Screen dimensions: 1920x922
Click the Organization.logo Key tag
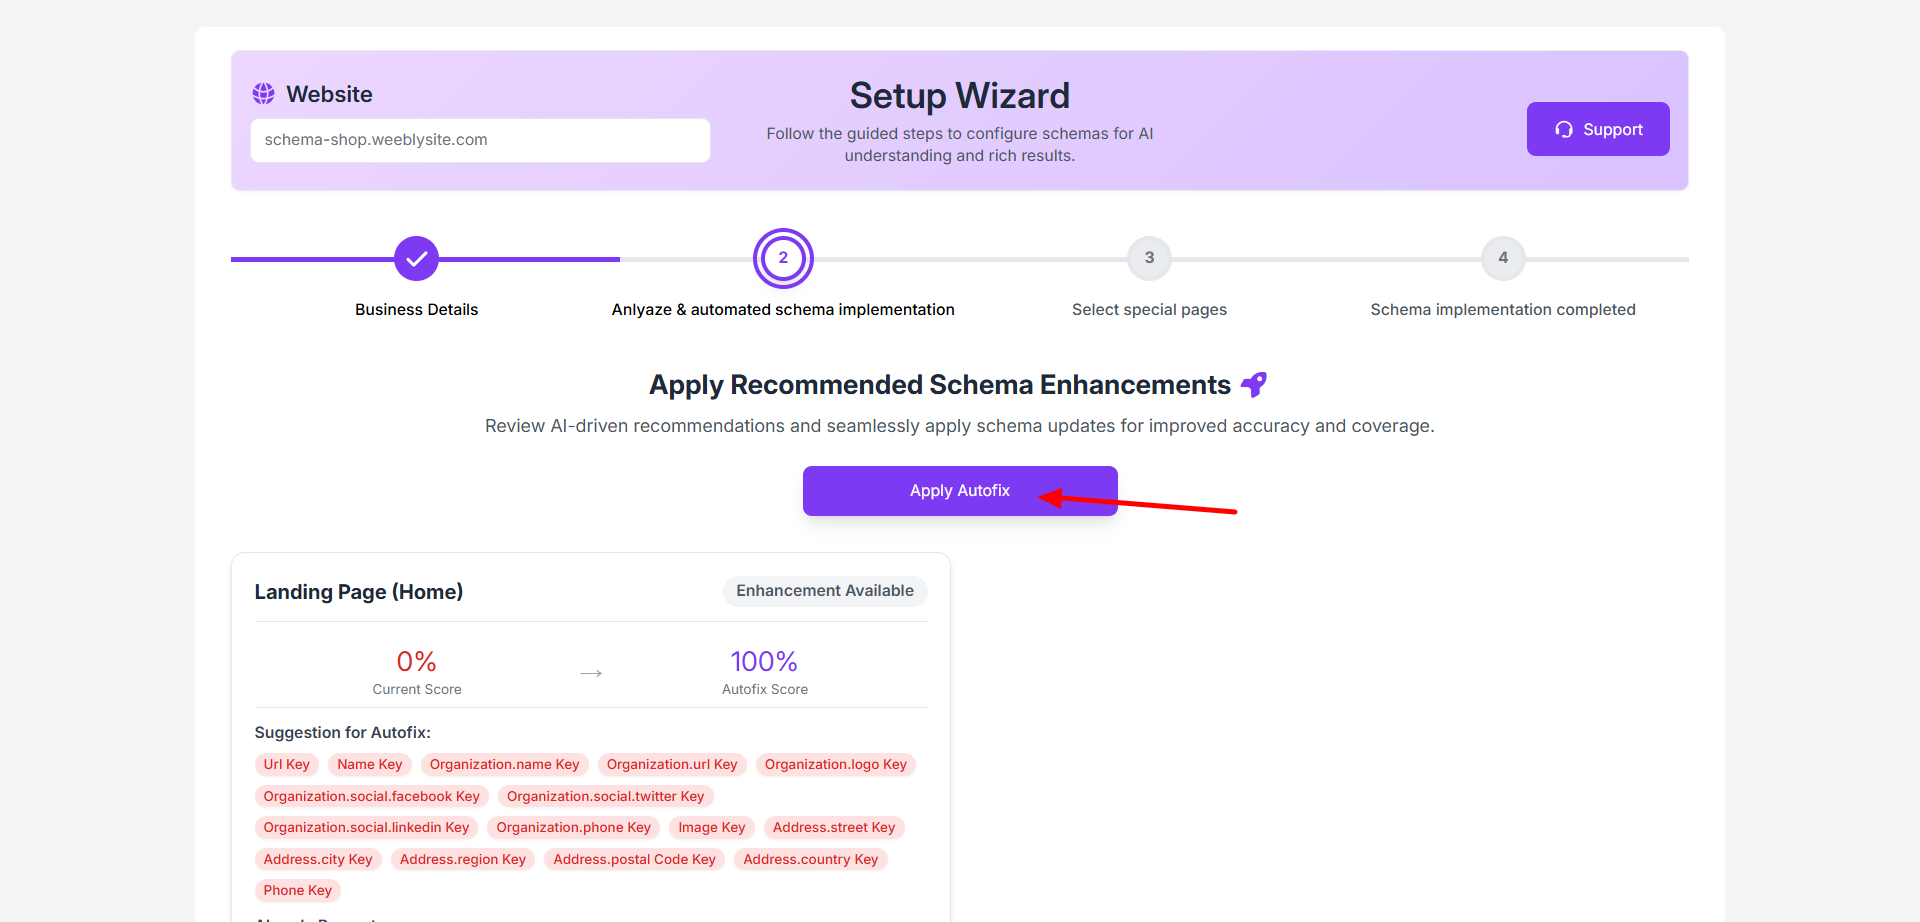(x=835, y=765)
